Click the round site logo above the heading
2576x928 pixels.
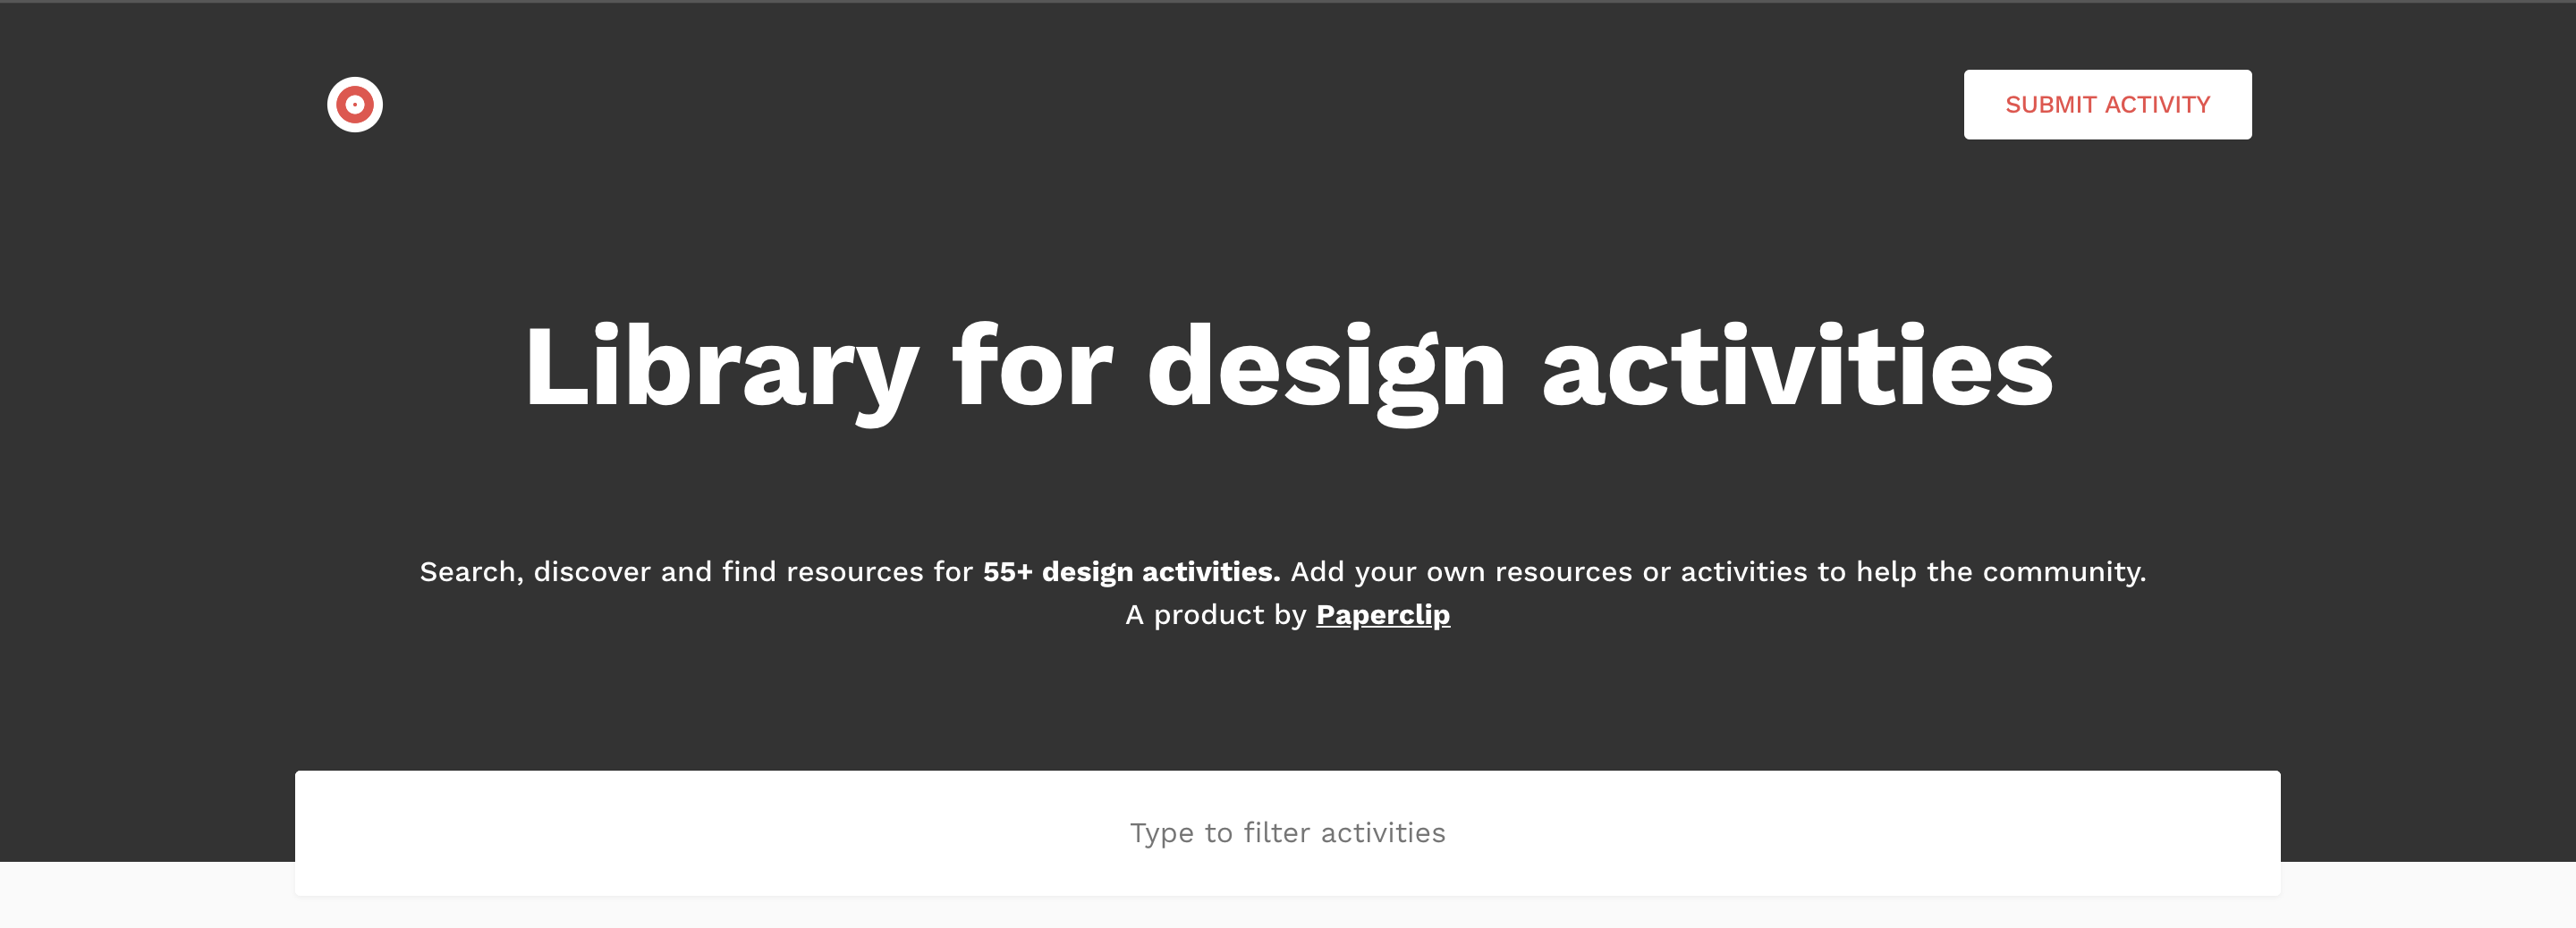coord(355,103)
